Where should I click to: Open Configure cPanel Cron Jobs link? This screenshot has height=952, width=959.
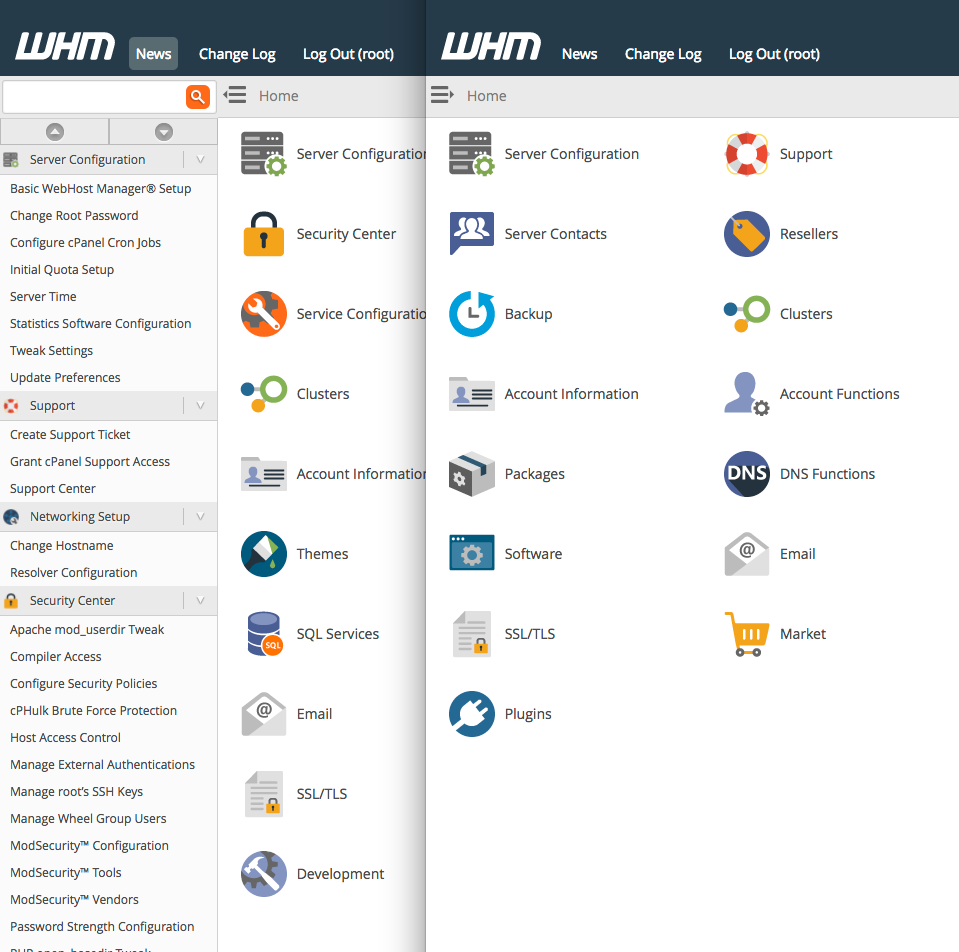click(x=86, y=243)
